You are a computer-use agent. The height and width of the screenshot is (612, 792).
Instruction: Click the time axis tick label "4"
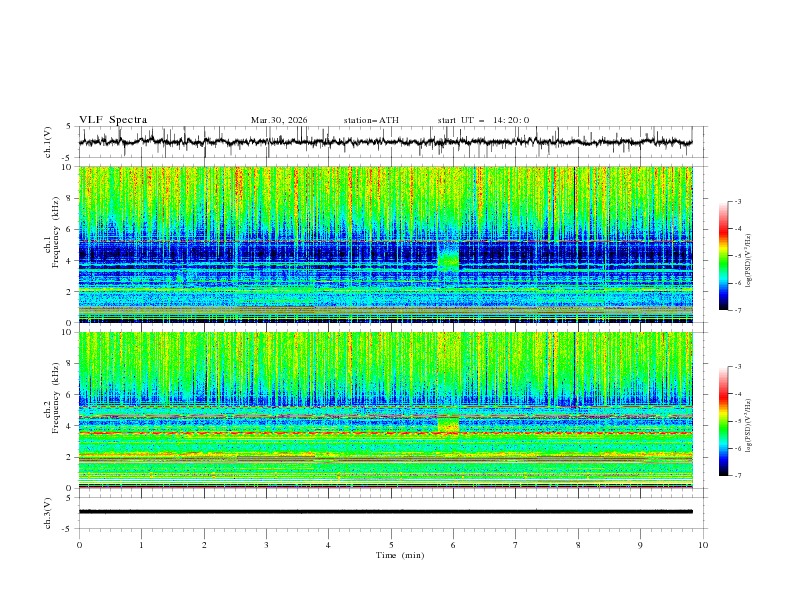tap(328, 545)
